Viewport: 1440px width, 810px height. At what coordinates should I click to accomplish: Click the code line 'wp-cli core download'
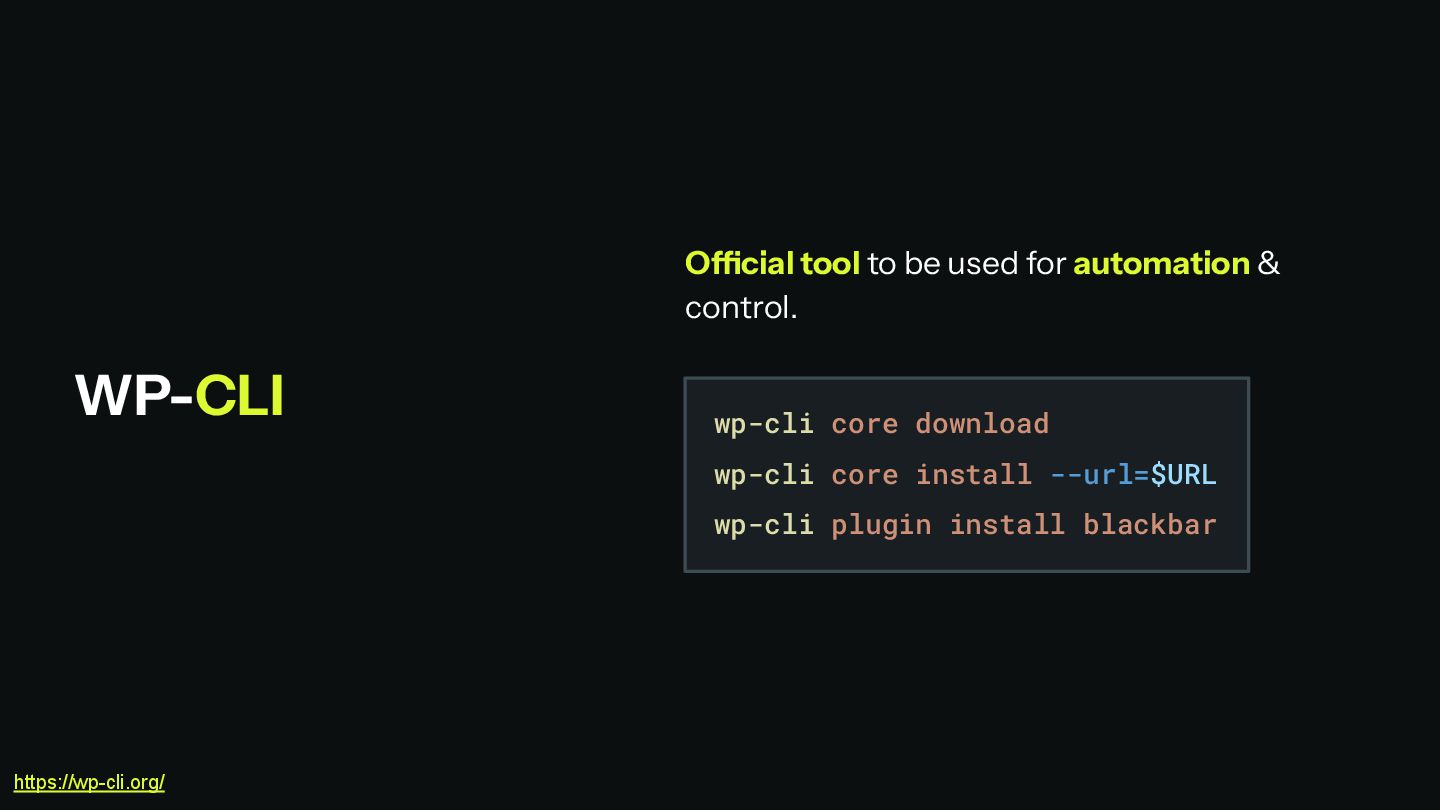point(881,424)
